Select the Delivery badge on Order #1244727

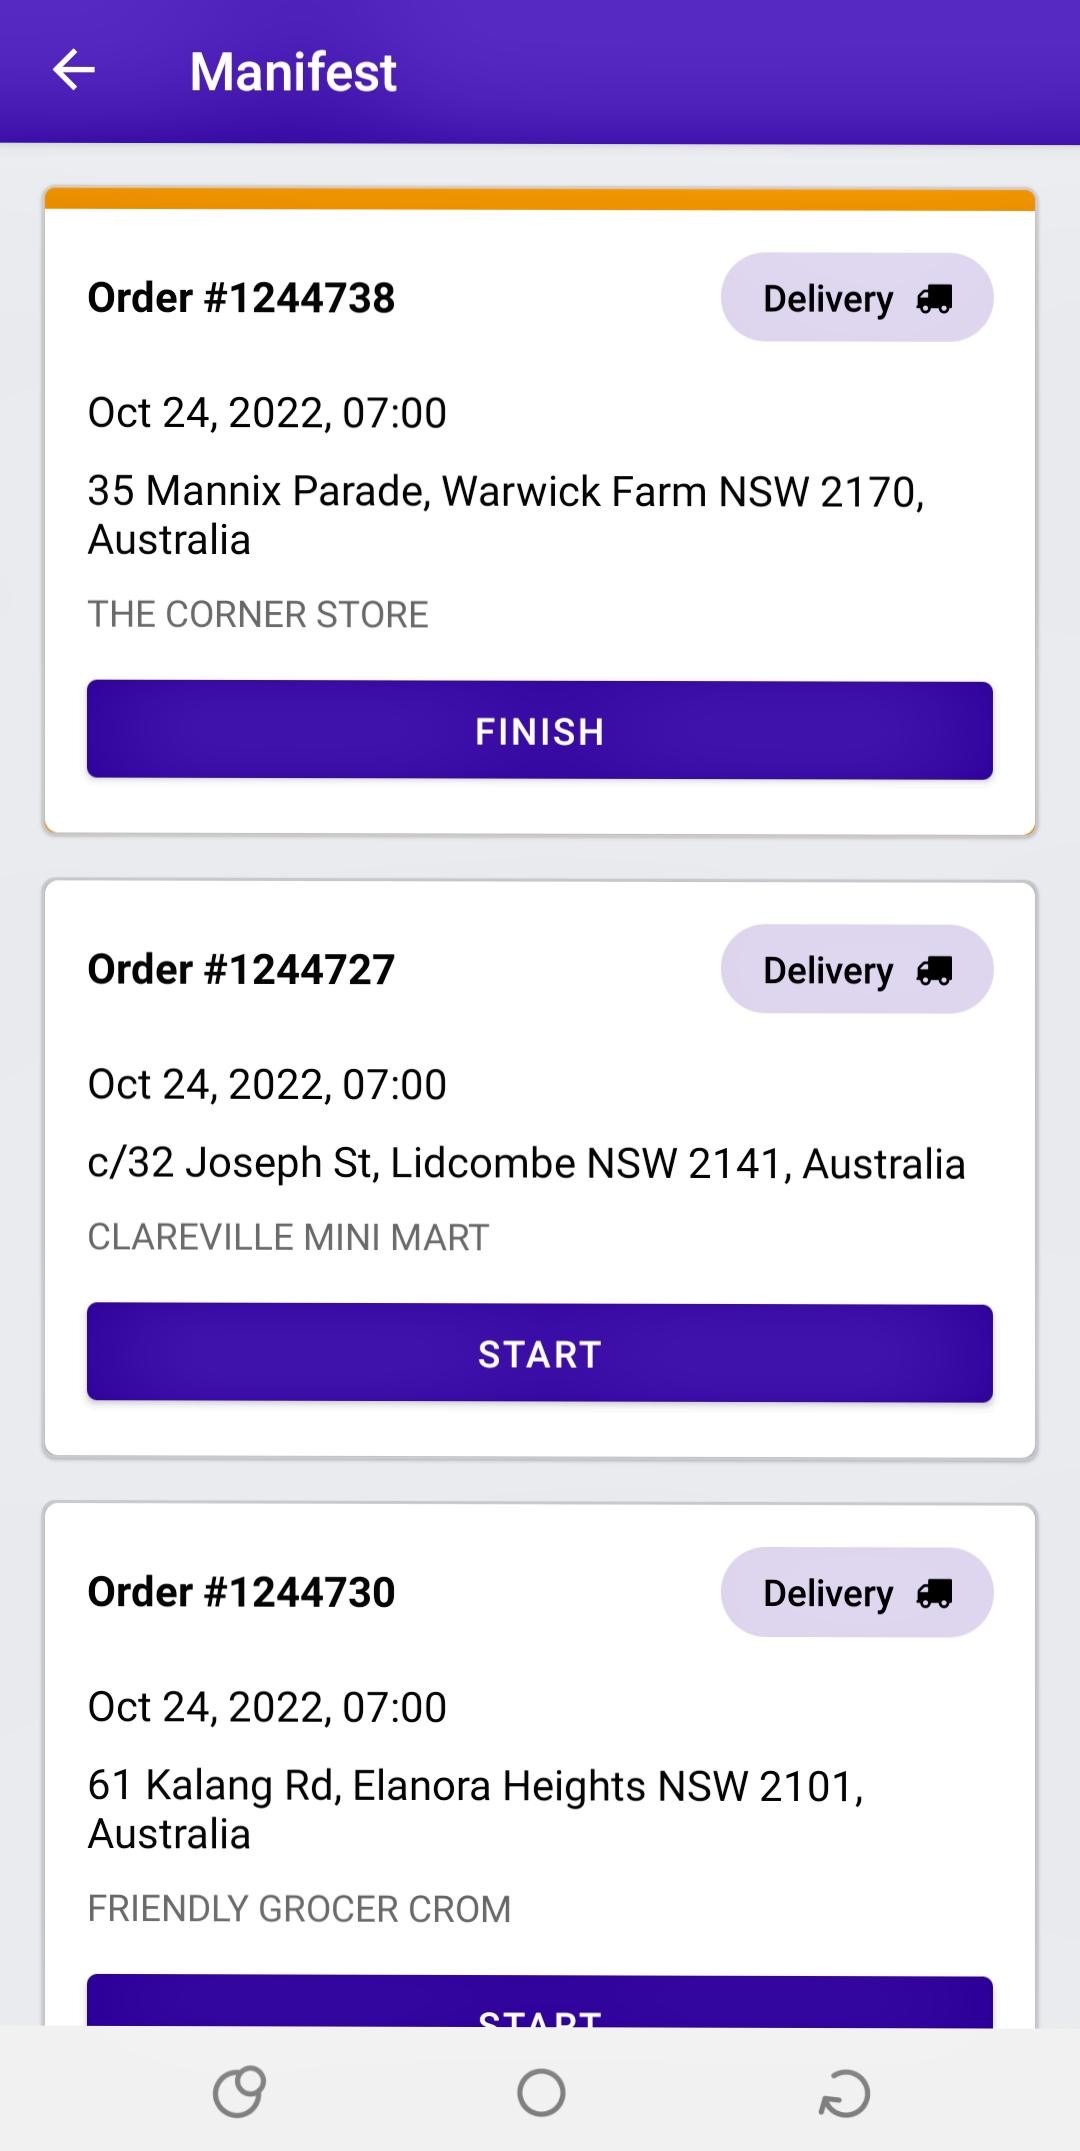coord(857,969)
